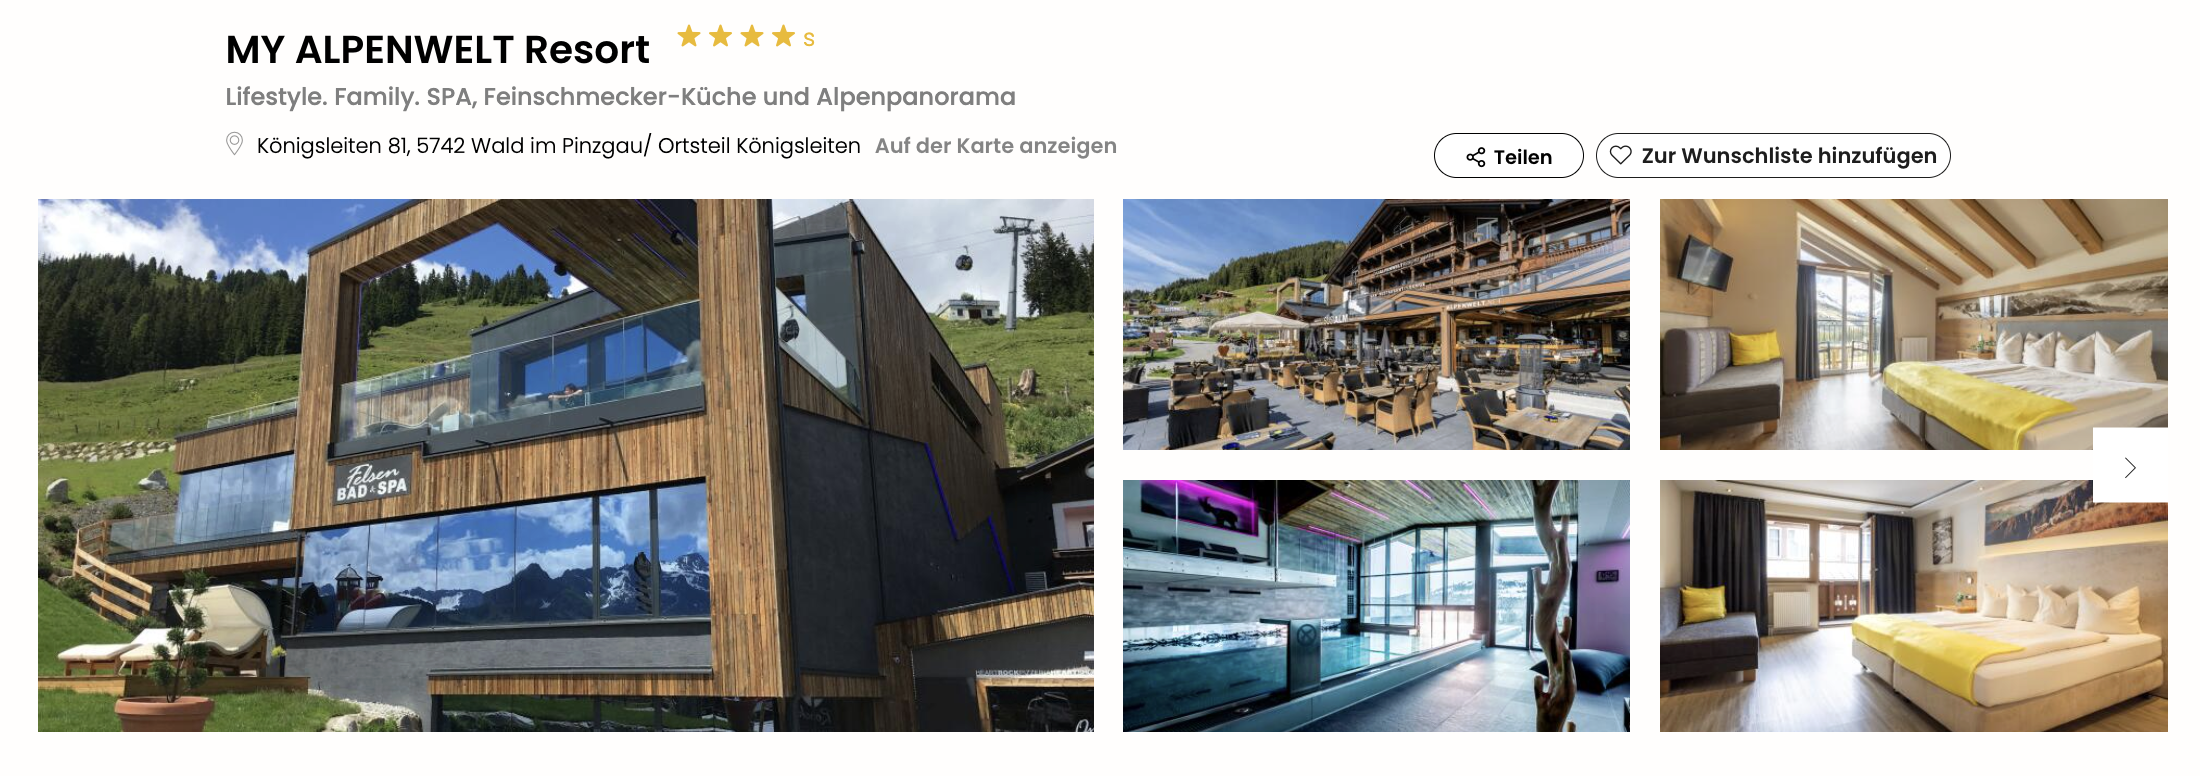Click the share icon in Teilen button
Viewport: 2200px width, 776px height.
pyautogui.click(x=1476, y=157)
